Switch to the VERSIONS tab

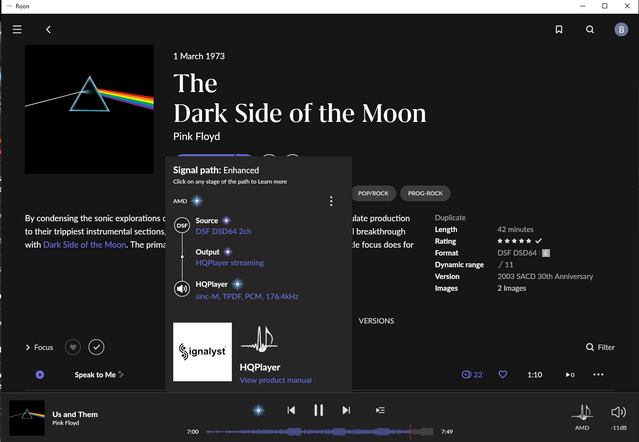pyautogui.click(x=376, y=321)
